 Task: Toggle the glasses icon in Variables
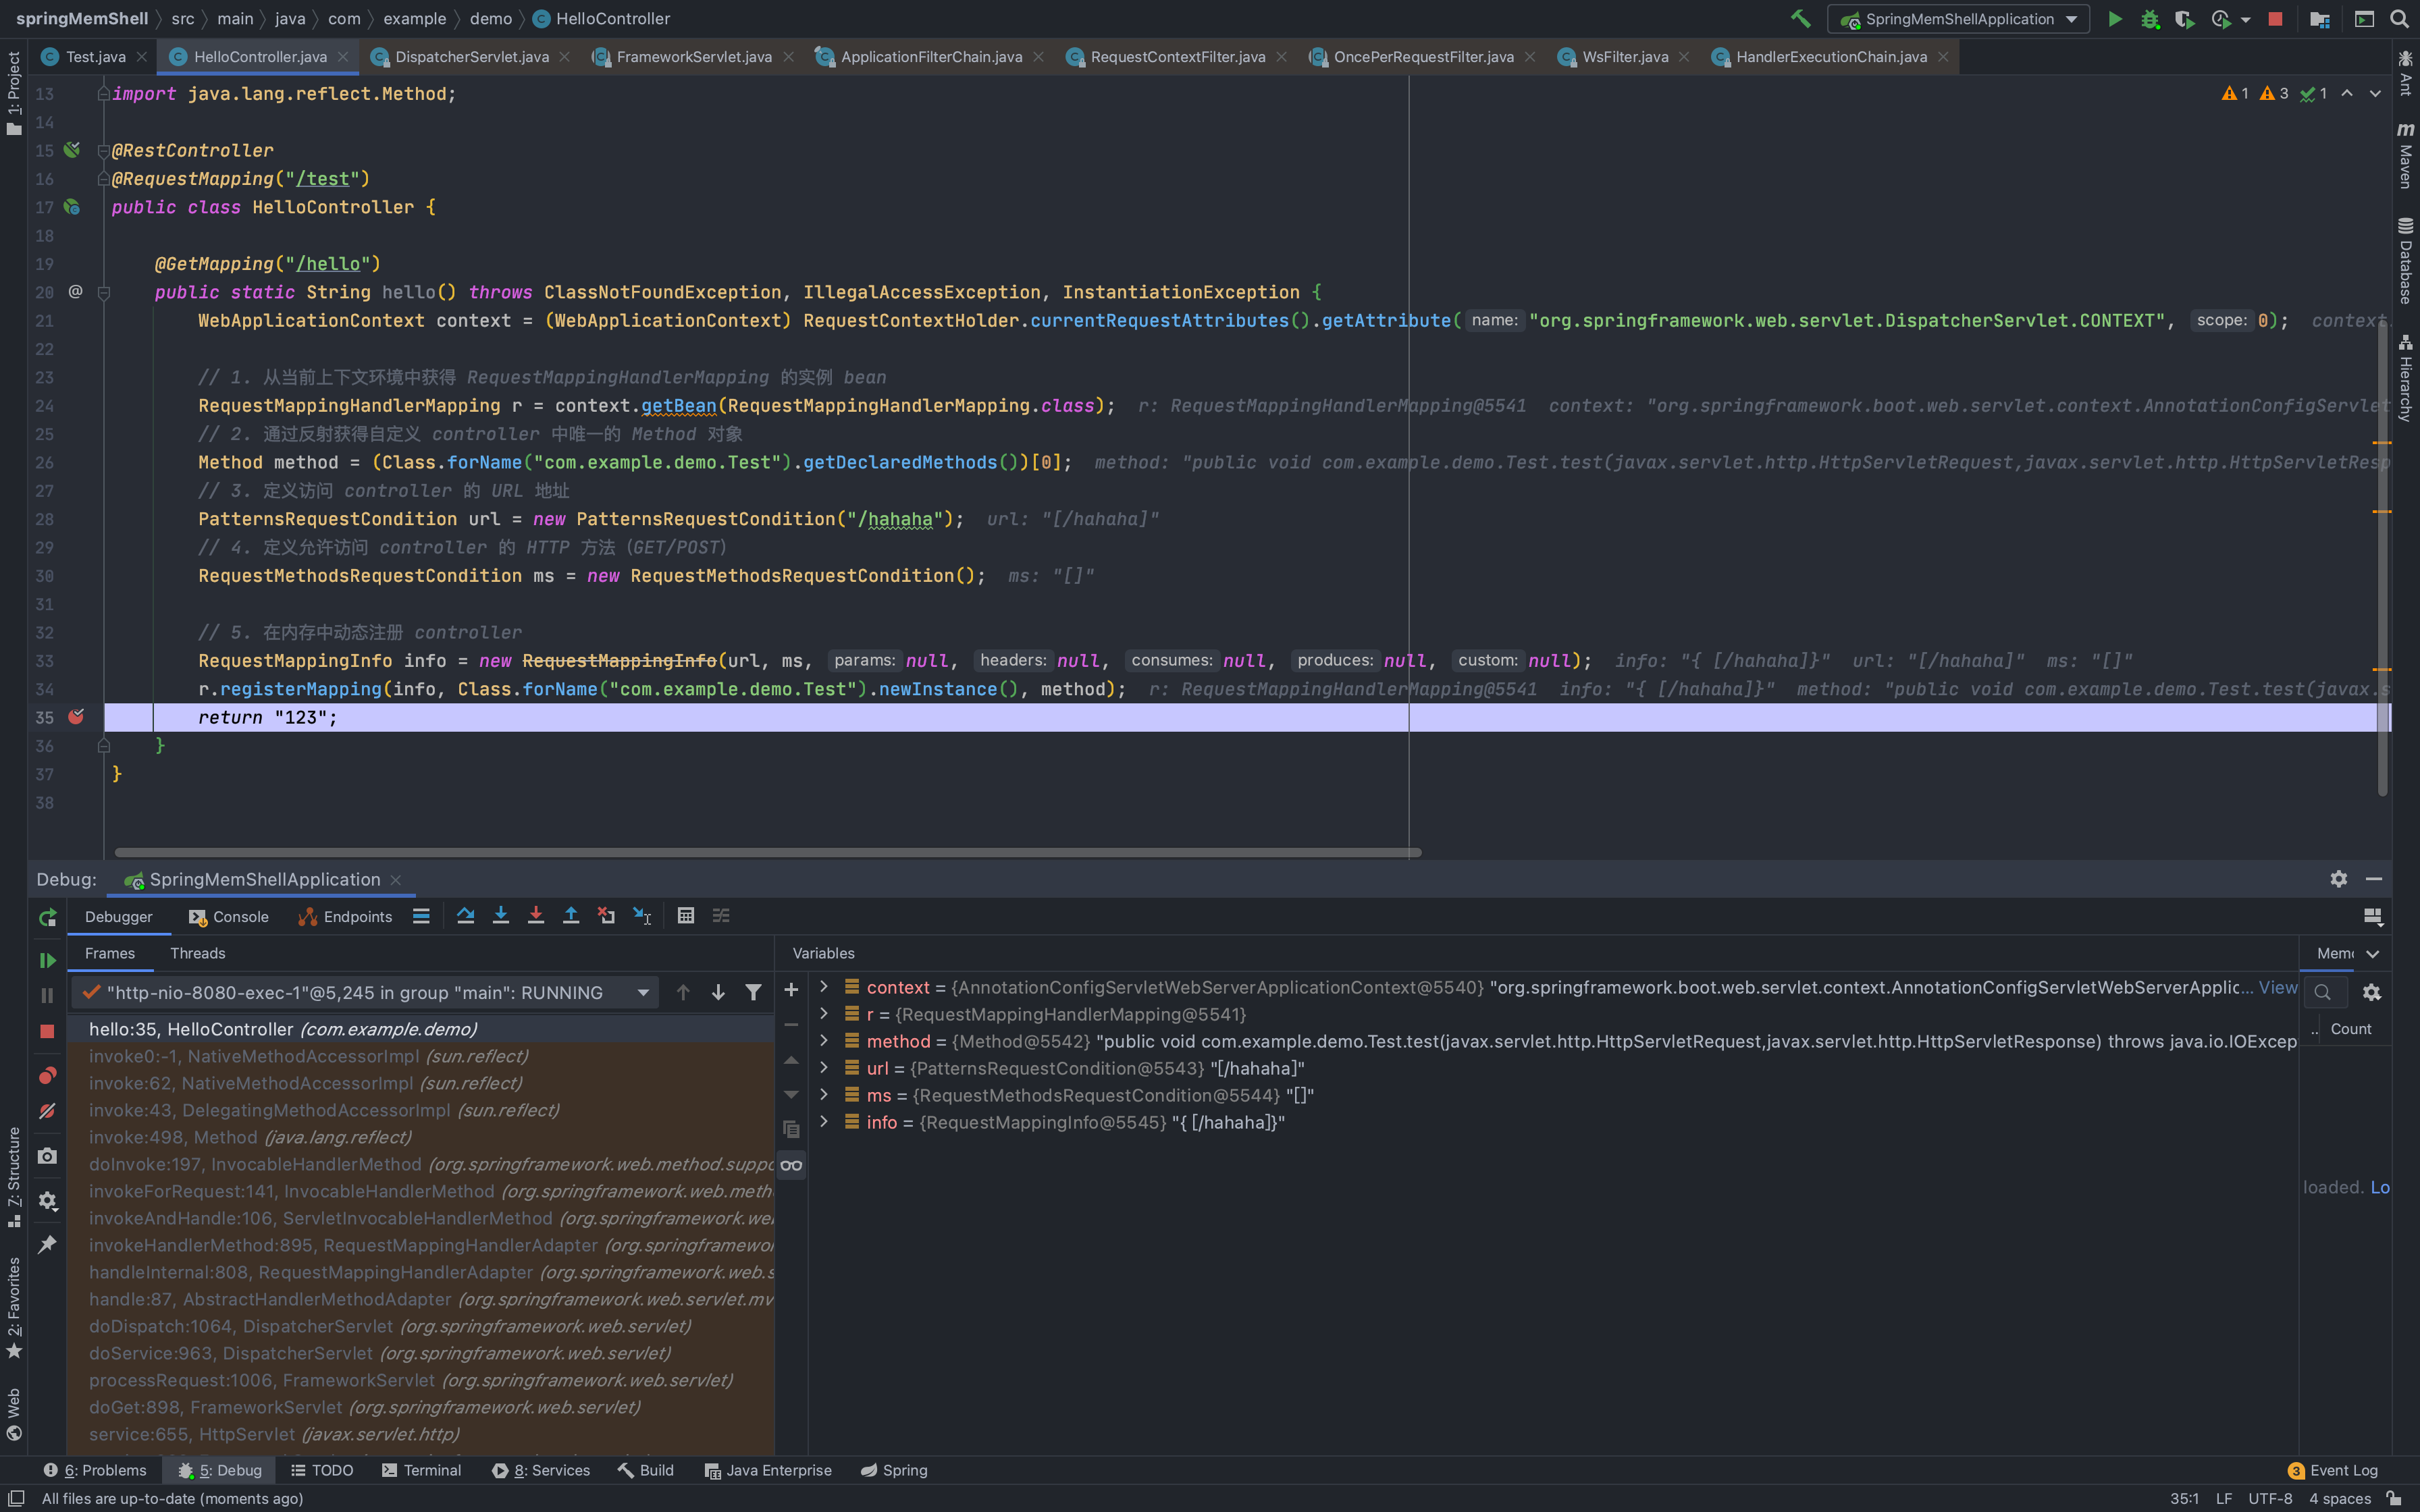click(791, 1165)
